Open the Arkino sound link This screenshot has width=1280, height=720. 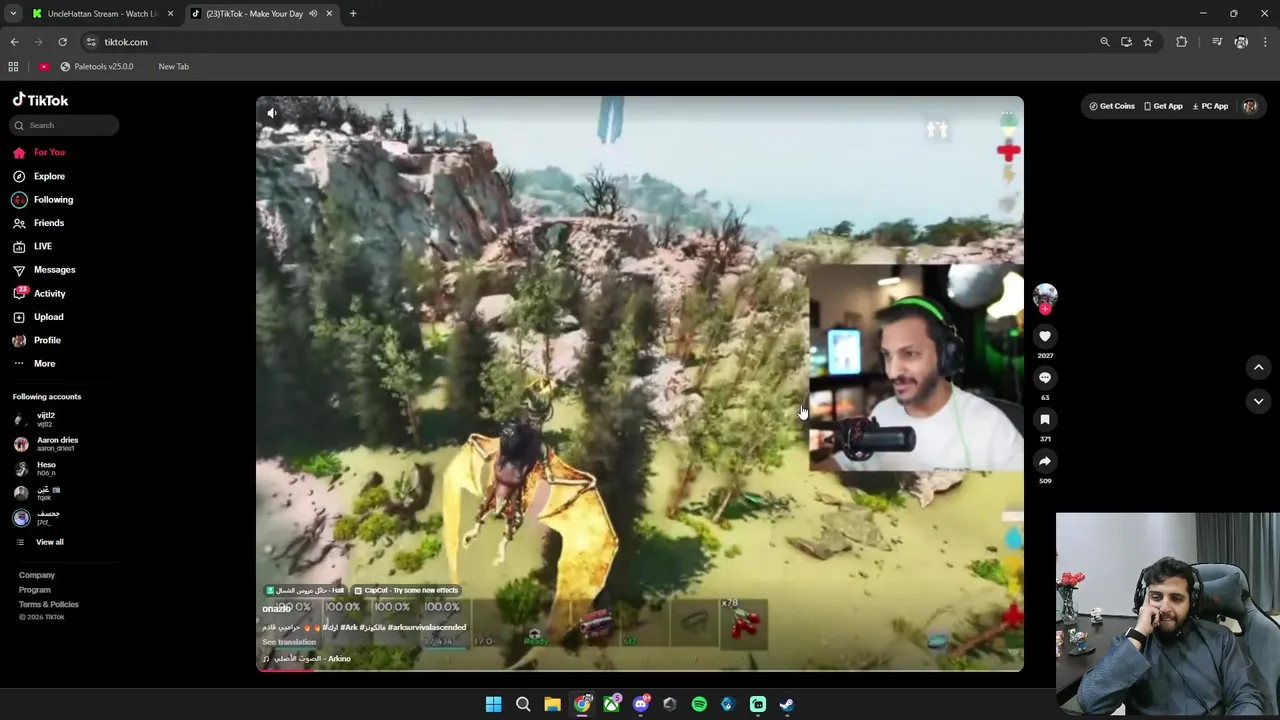(x=307, y=659)
